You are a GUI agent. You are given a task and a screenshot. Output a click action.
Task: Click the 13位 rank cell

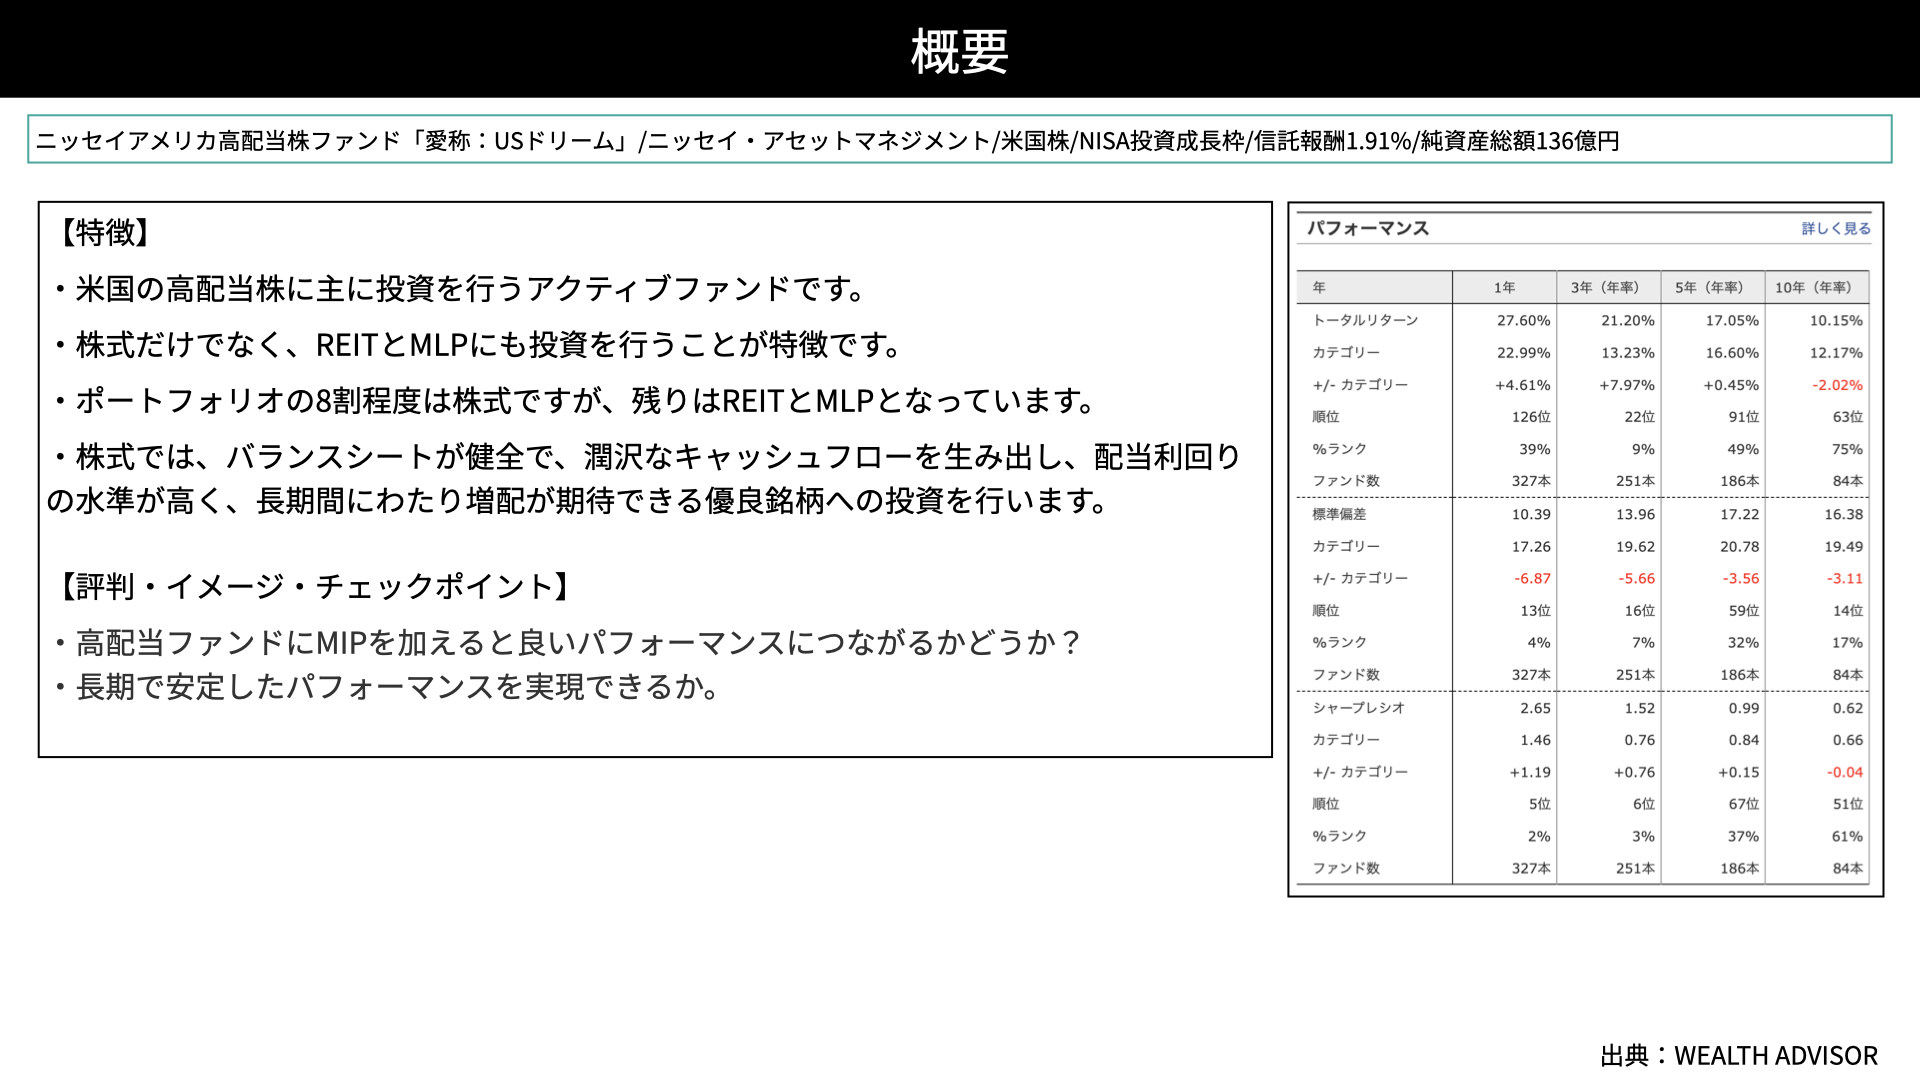click(x=1535, y=611)
